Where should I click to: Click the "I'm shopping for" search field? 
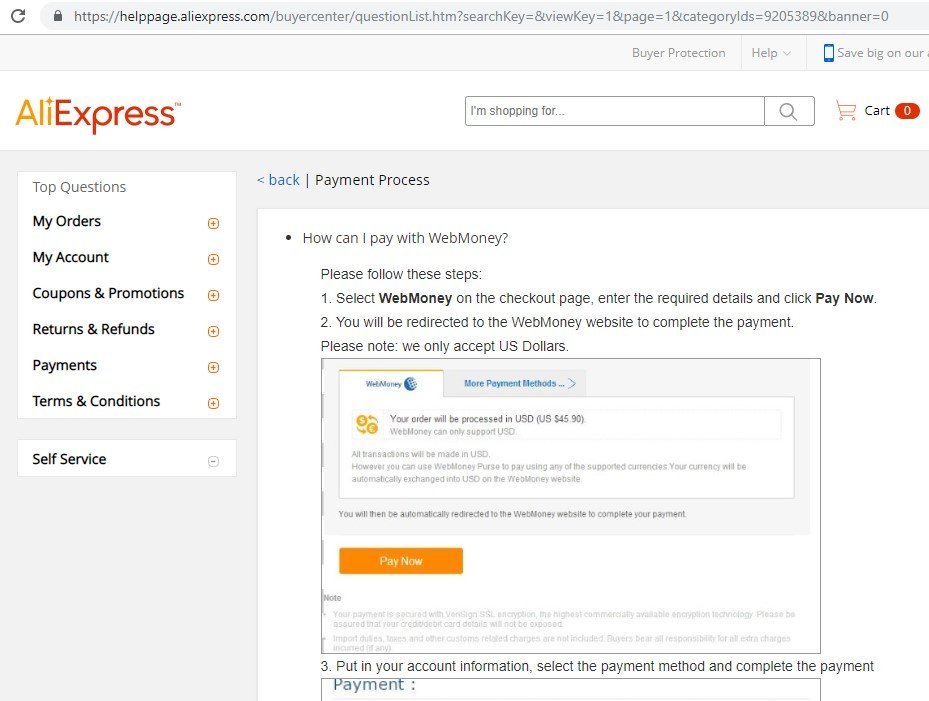coord(614,111)
